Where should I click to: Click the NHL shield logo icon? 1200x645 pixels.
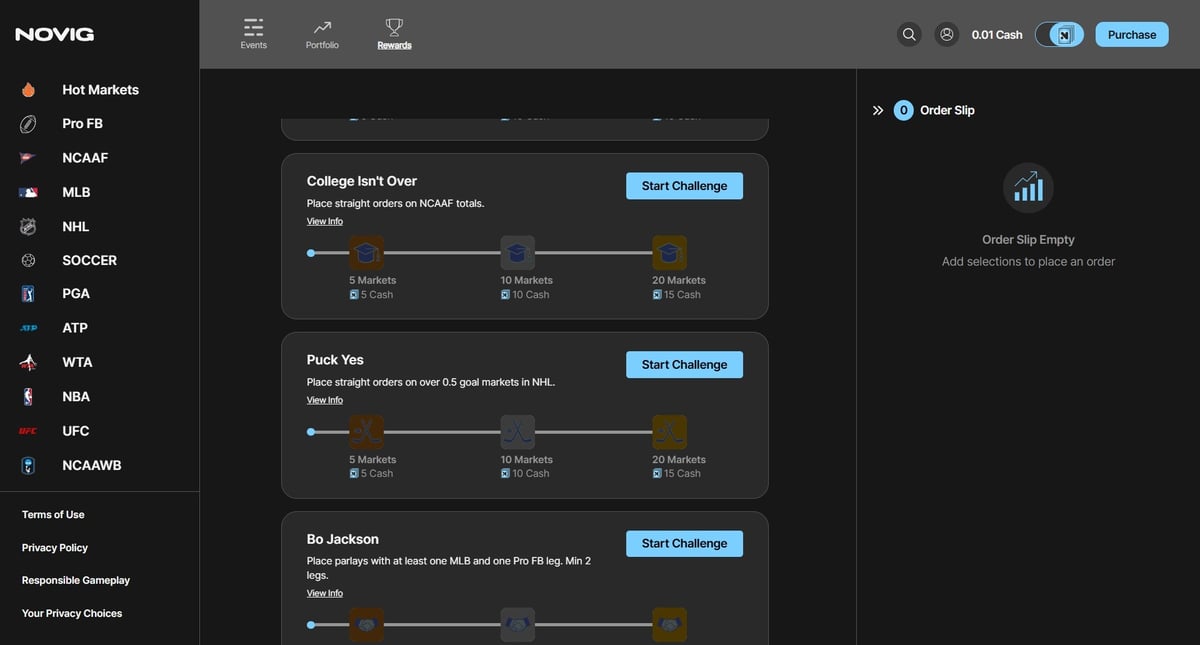(x=28, y=227)
